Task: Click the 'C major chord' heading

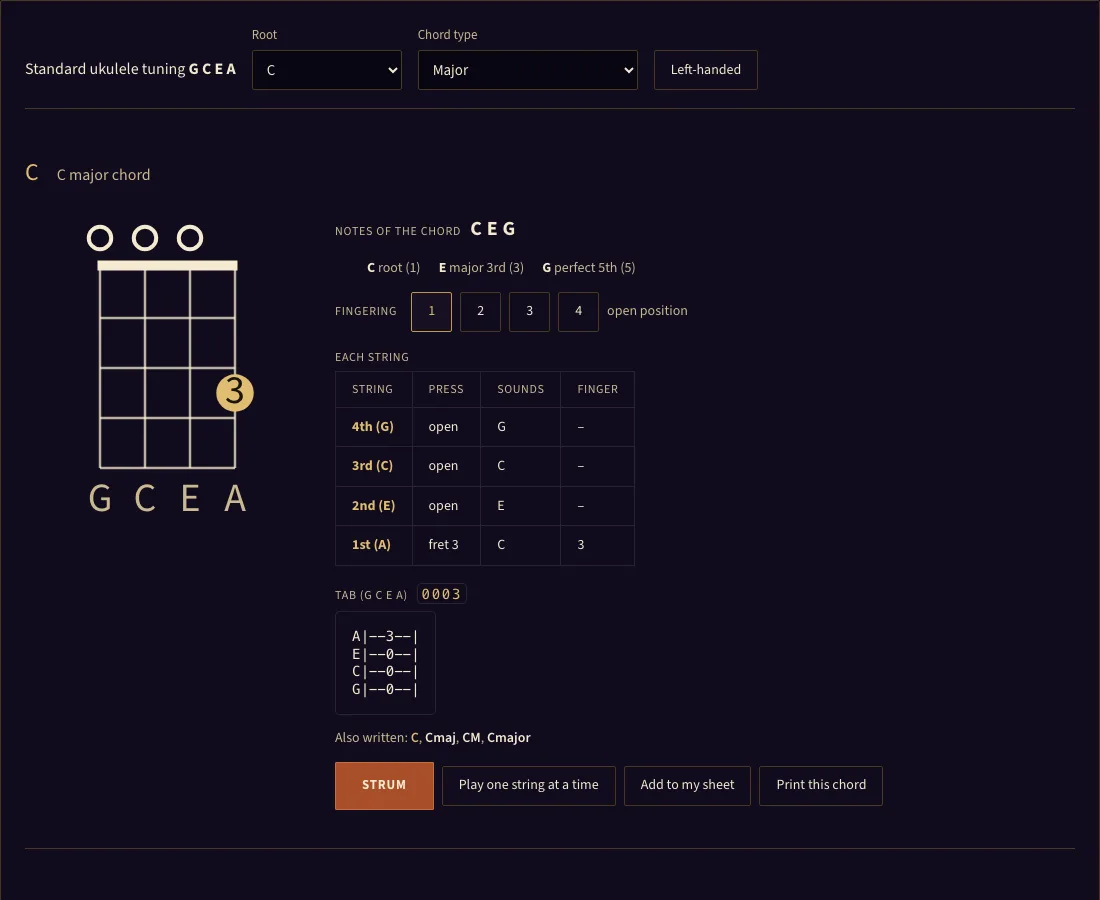Action: click(x=103, y=175)
